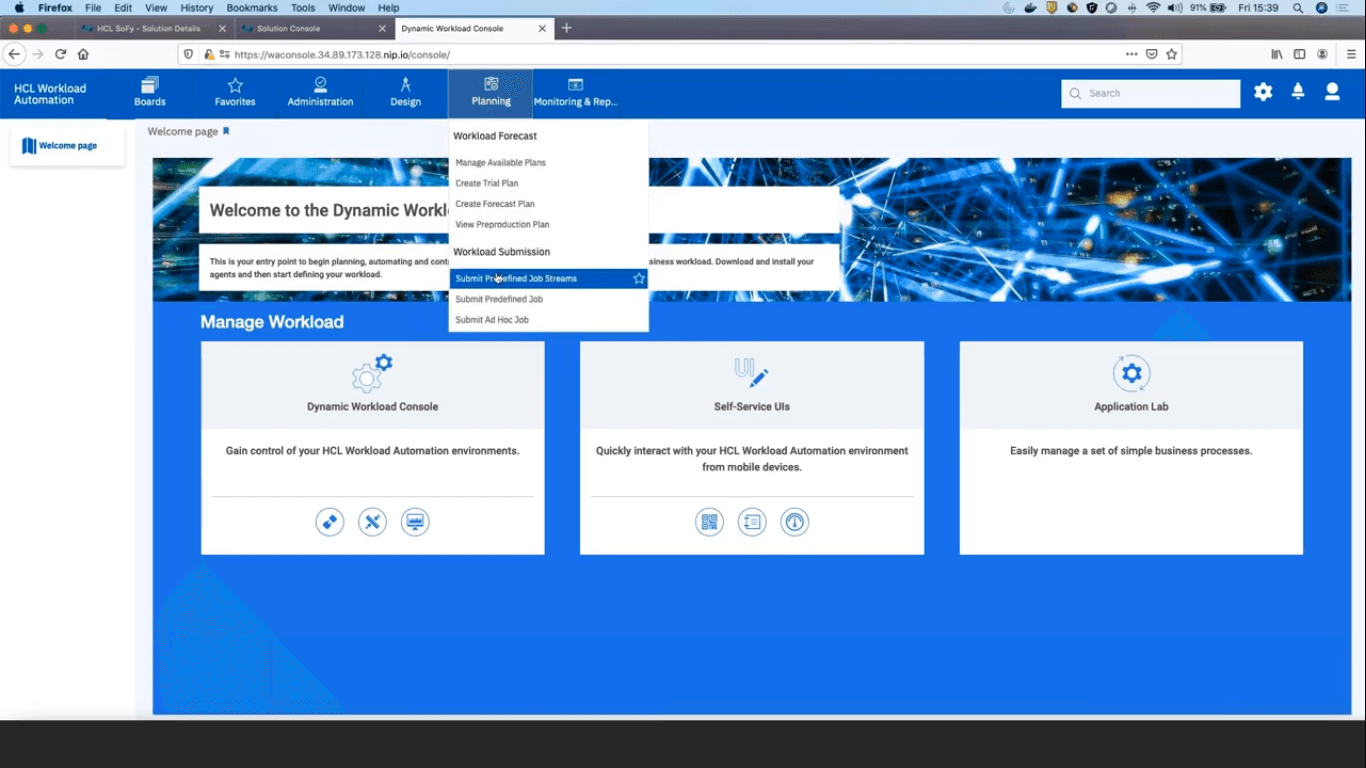1366x768 pixels.
Task: Click the Create Trial Plan link
Action: 487,183
